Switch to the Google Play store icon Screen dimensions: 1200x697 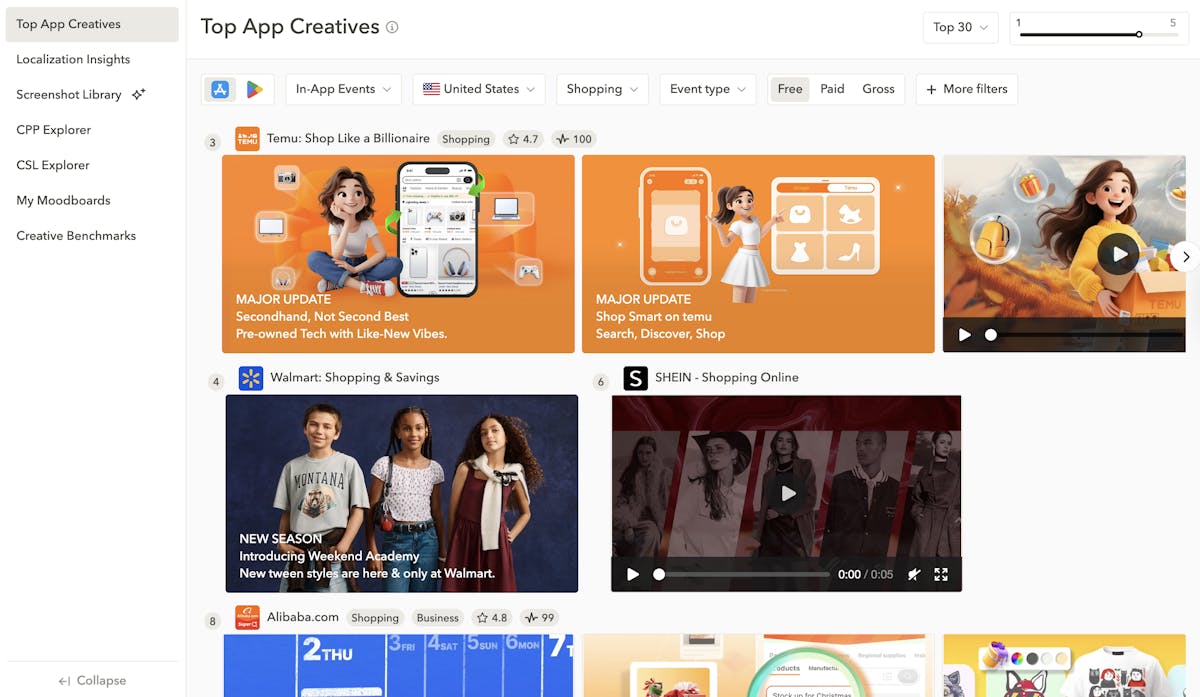[x=255, y=89]
